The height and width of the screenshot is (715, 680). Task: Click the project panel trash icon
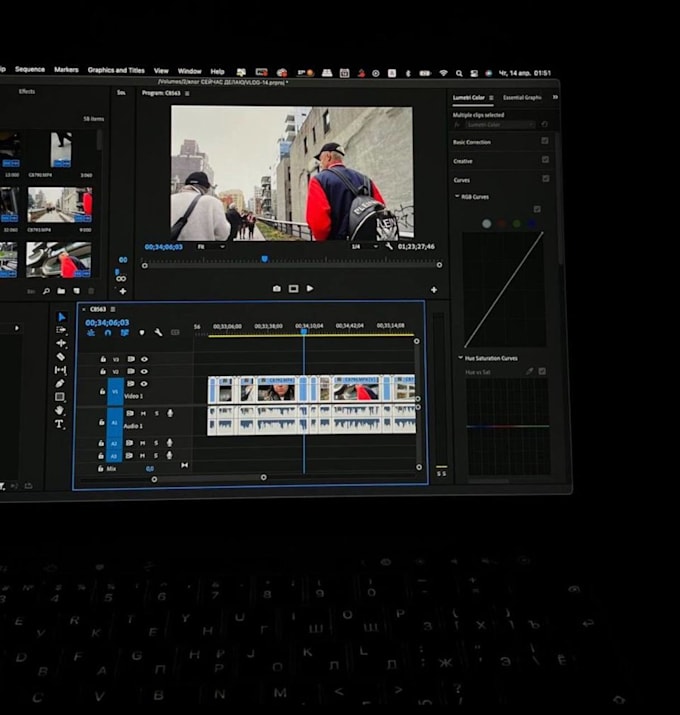coord(91,291)
